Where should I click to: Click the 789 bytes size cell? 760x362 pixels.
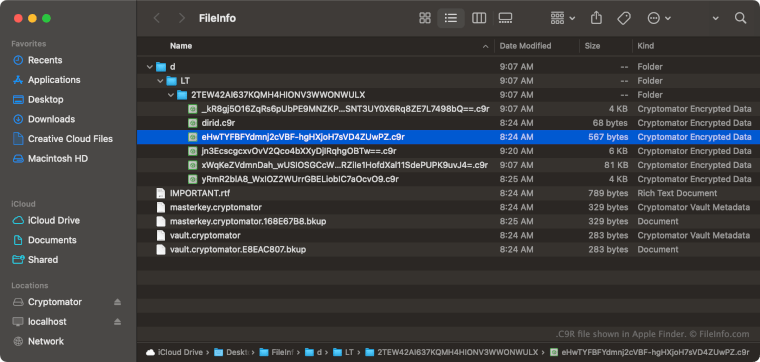click(x=608, y=193)
